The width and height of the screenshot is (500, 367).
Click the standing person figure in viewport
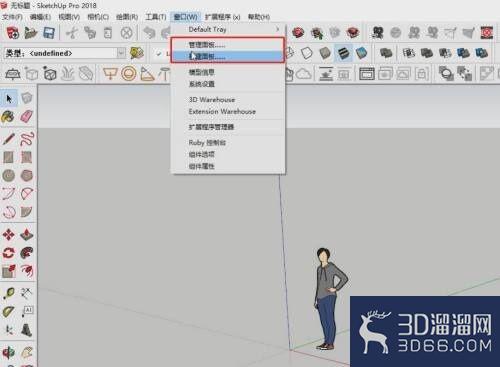click(x=329, y=299)
